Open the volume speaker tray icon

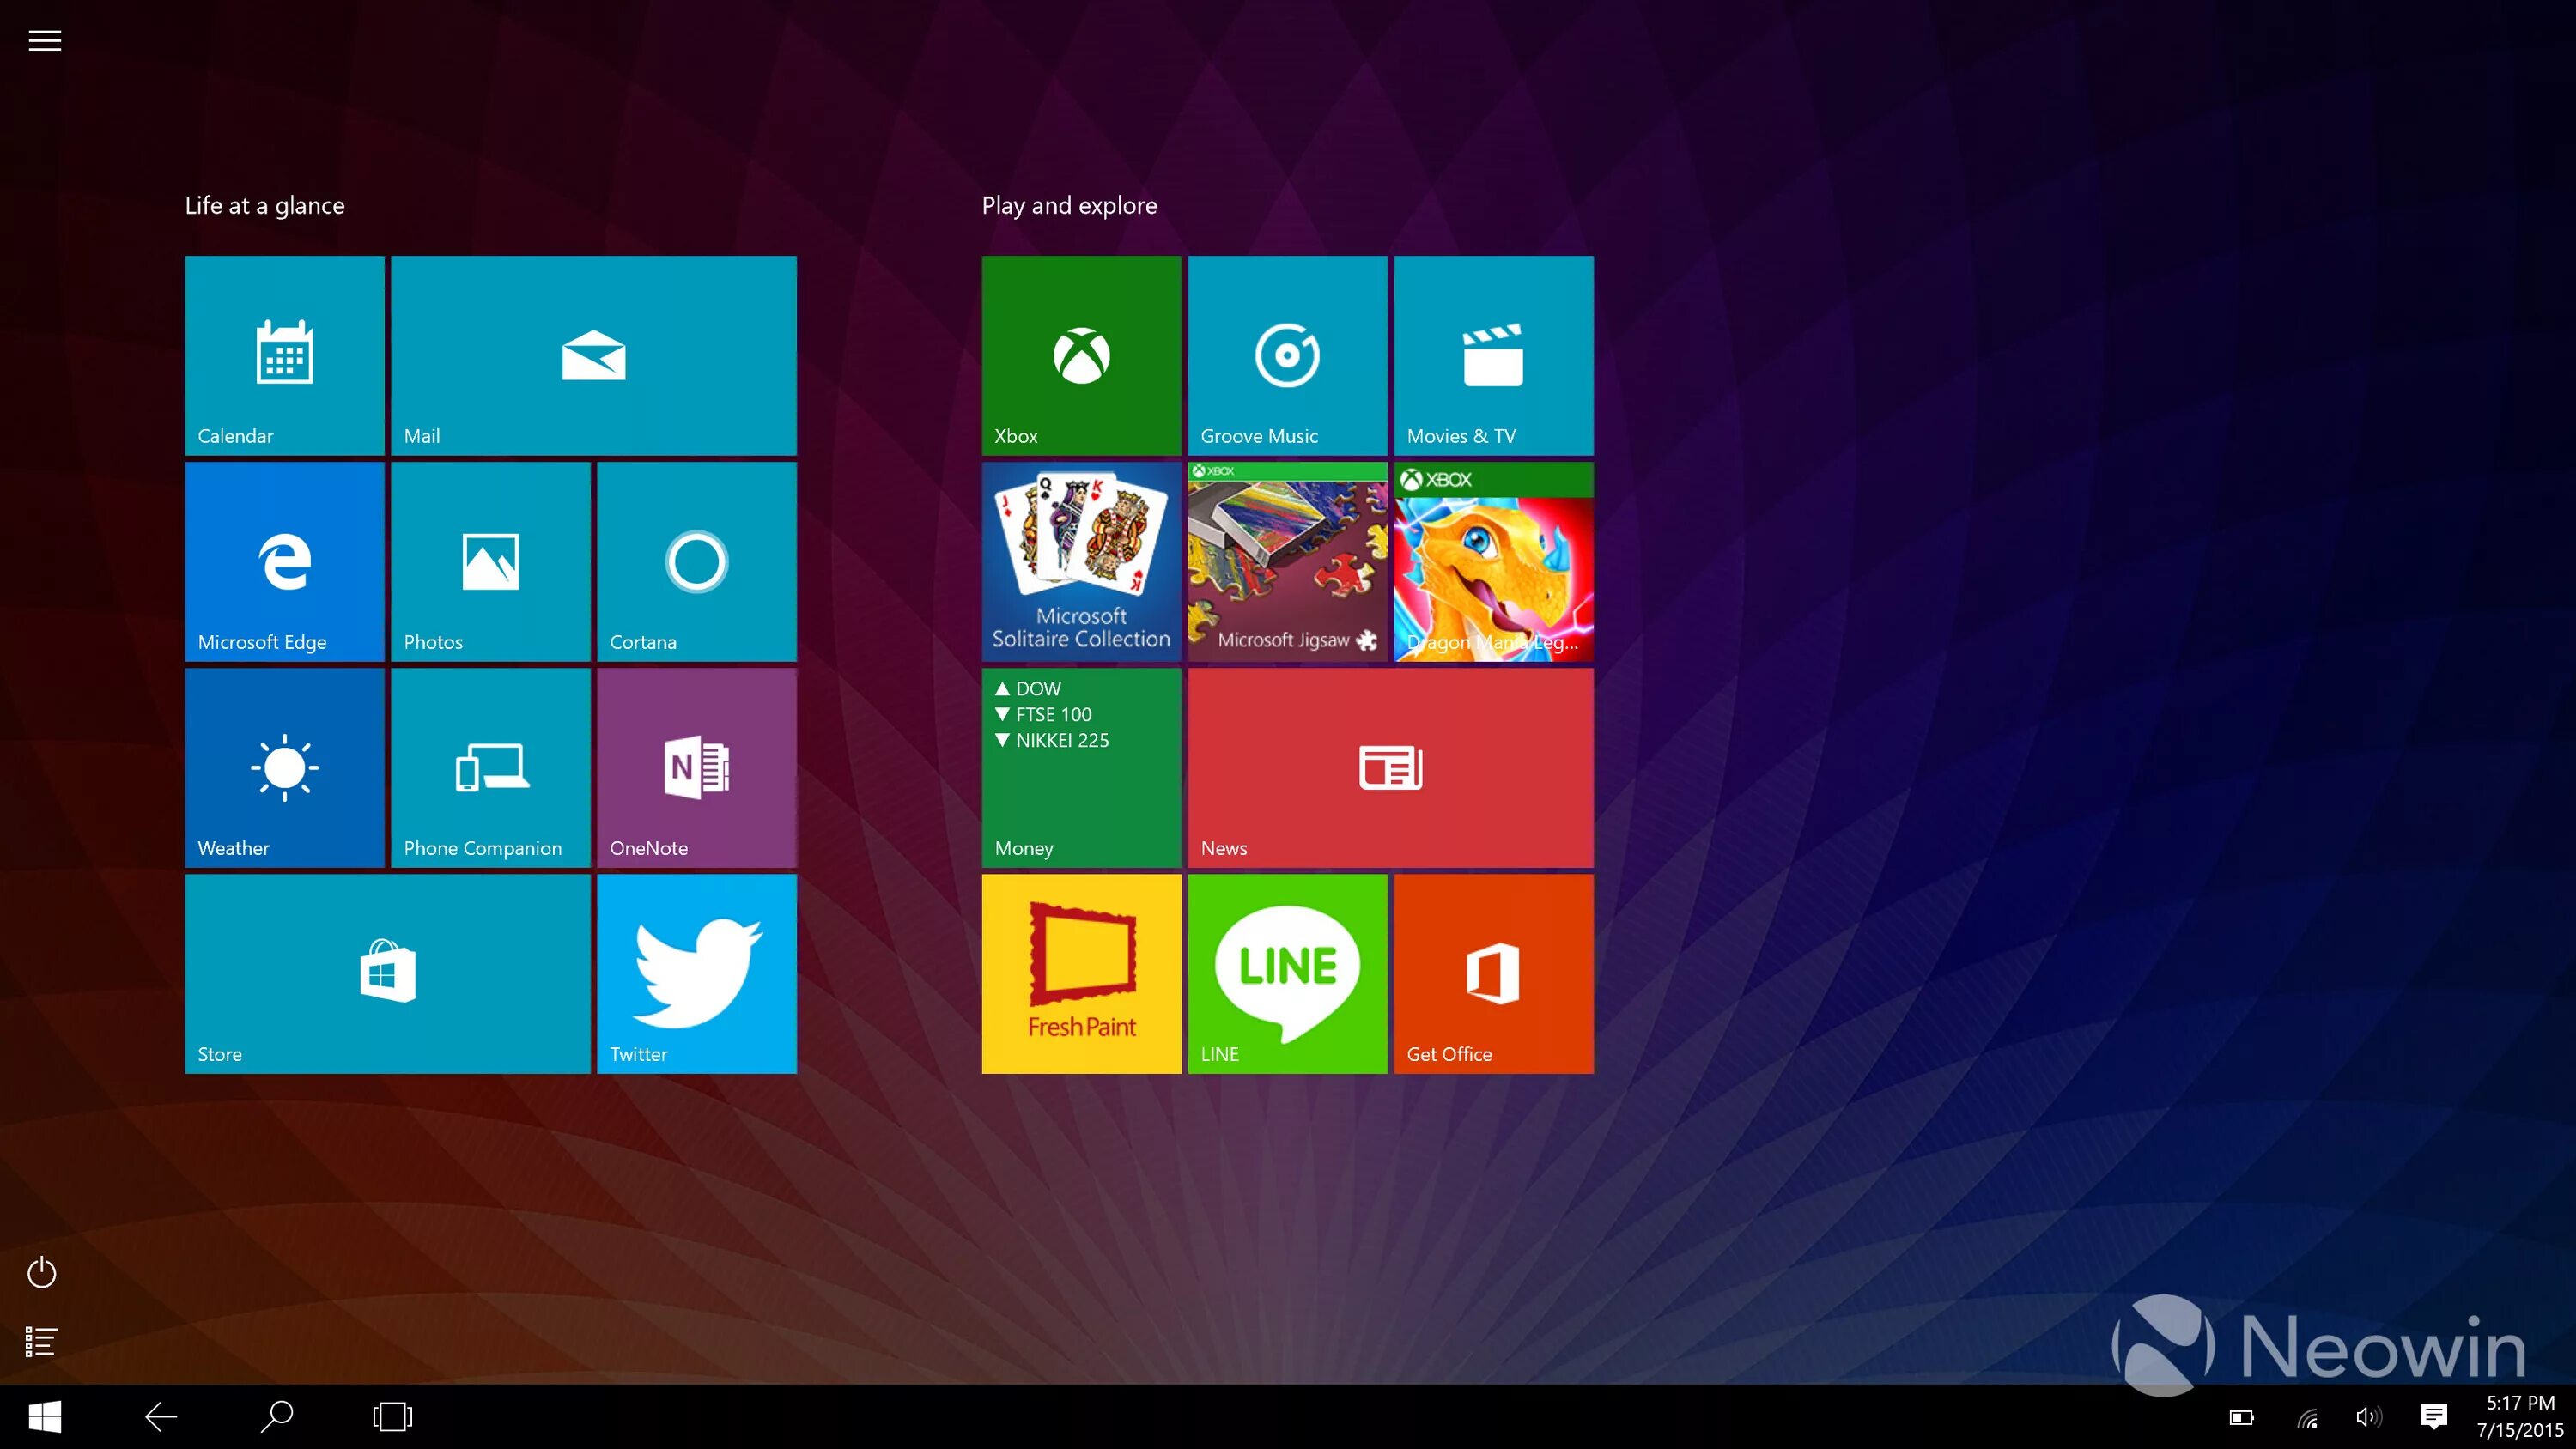2369,1417
